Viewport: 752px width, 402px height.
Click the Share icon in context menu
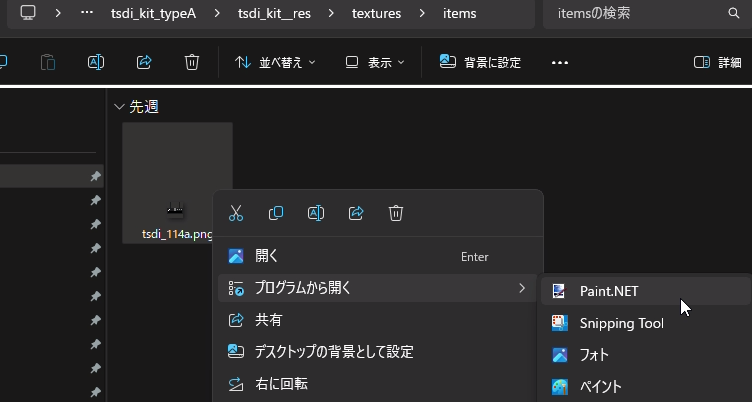point(356,213)
